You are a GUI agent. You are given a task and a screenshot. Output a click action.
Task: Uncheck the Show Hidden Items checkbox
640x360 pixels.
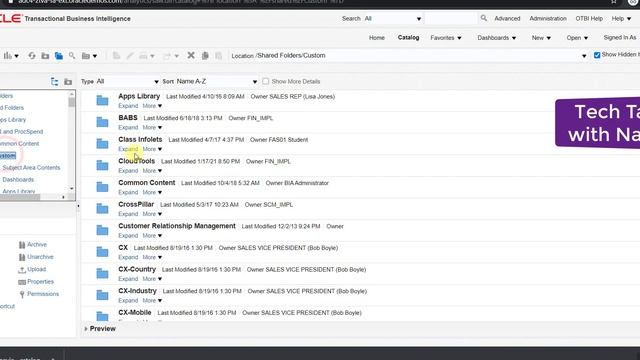597,55
